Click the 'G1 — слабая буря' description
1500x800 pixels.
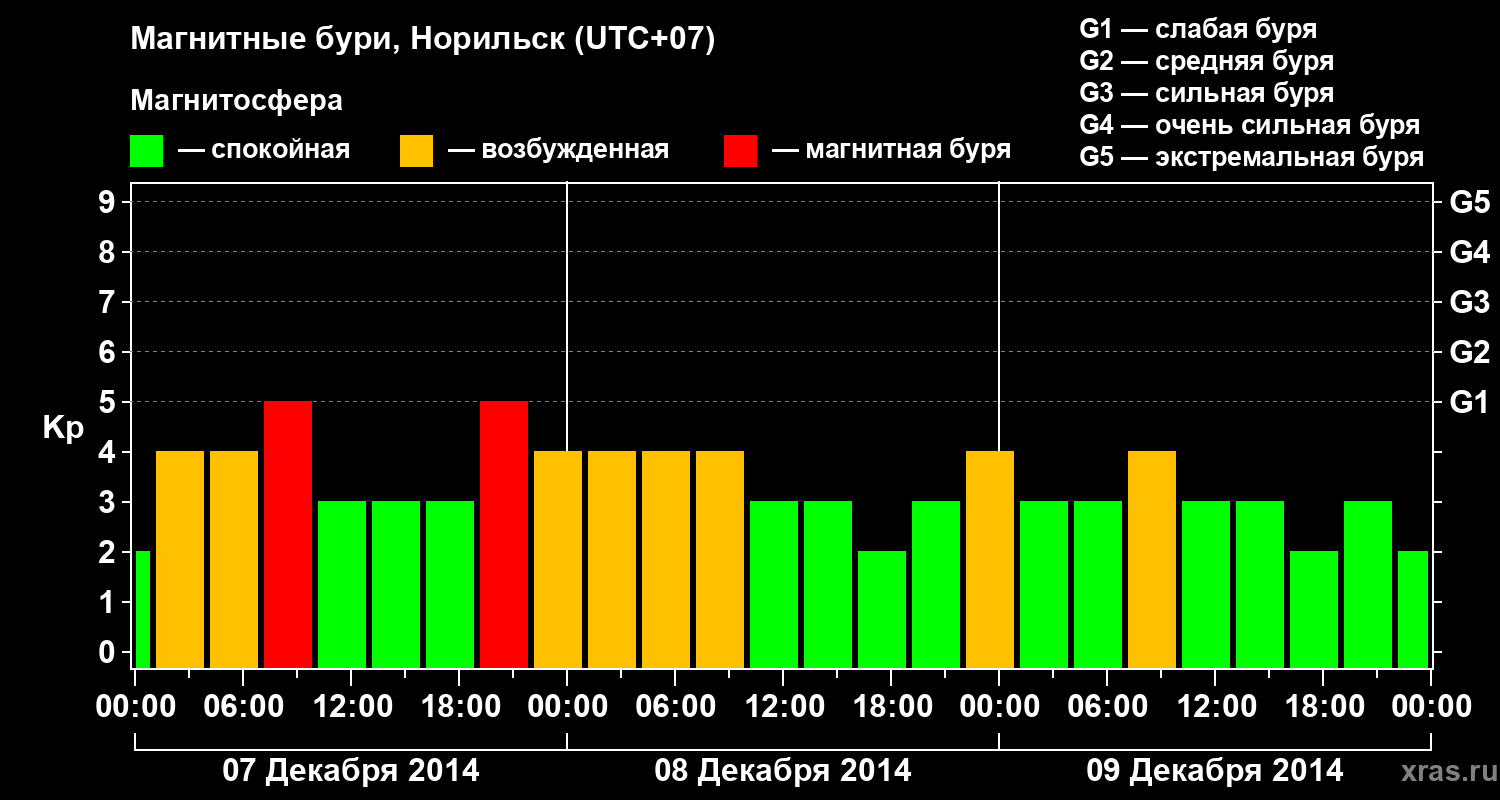tap(1198, 28)
